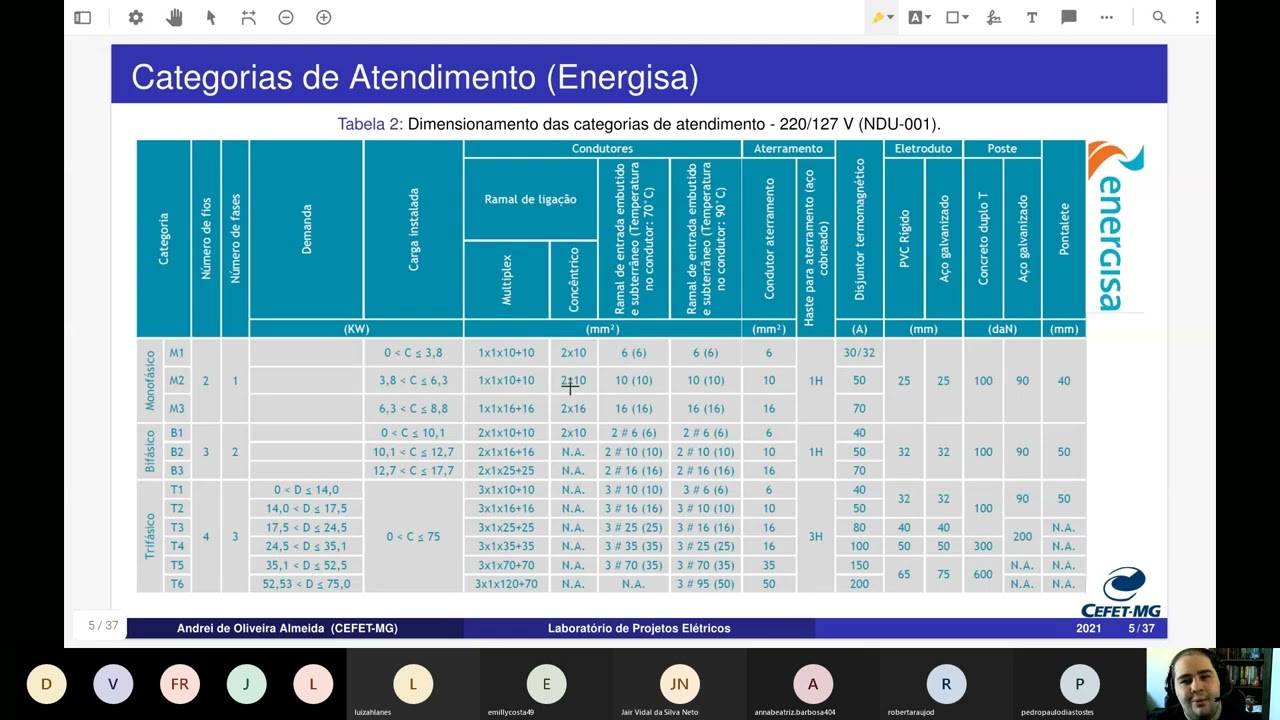This screenshot has width=1280, height=720.
Task: Click cell '0 < D ≤ 14,0'
Action: tap(306, 489)
